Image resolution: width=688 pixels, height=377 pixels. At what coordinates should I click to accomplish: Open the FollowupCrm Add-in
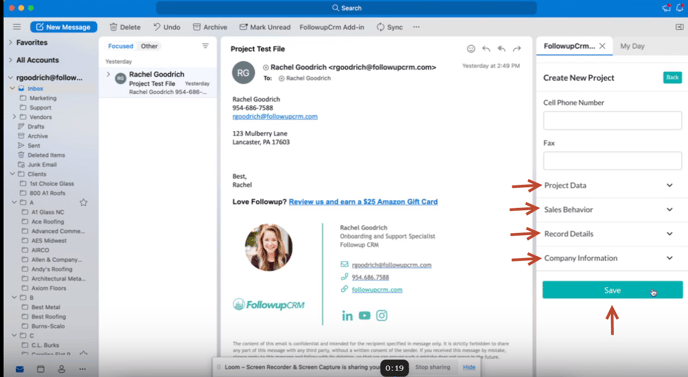332,27
